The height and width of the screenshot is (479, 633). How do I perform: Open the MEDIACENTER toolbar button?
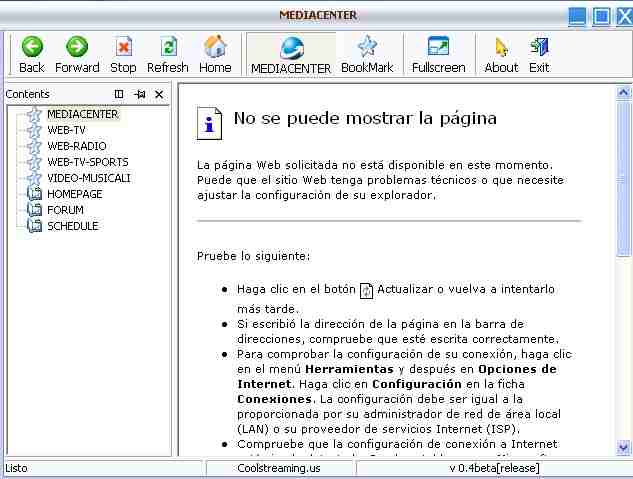[x=291, y=53]
